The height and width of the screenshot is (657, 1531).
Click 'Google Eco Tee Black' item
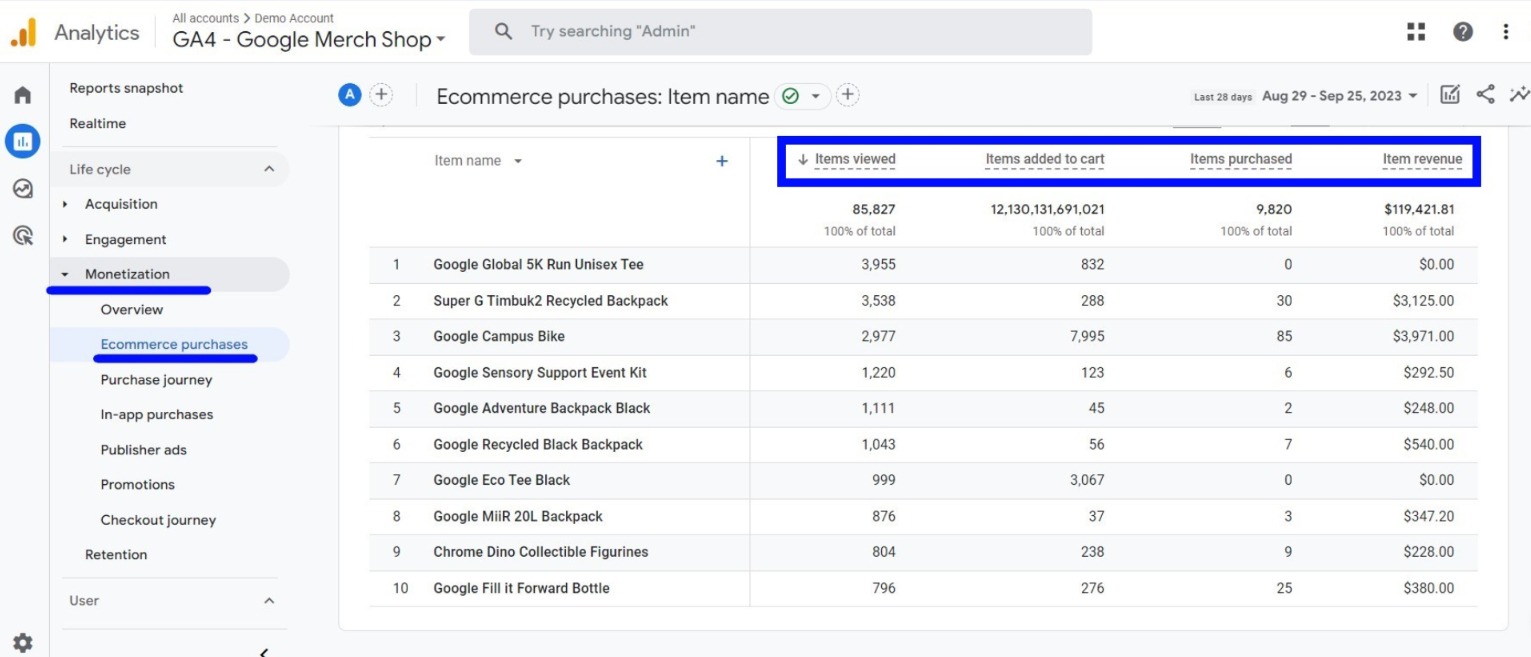(502, 480)
